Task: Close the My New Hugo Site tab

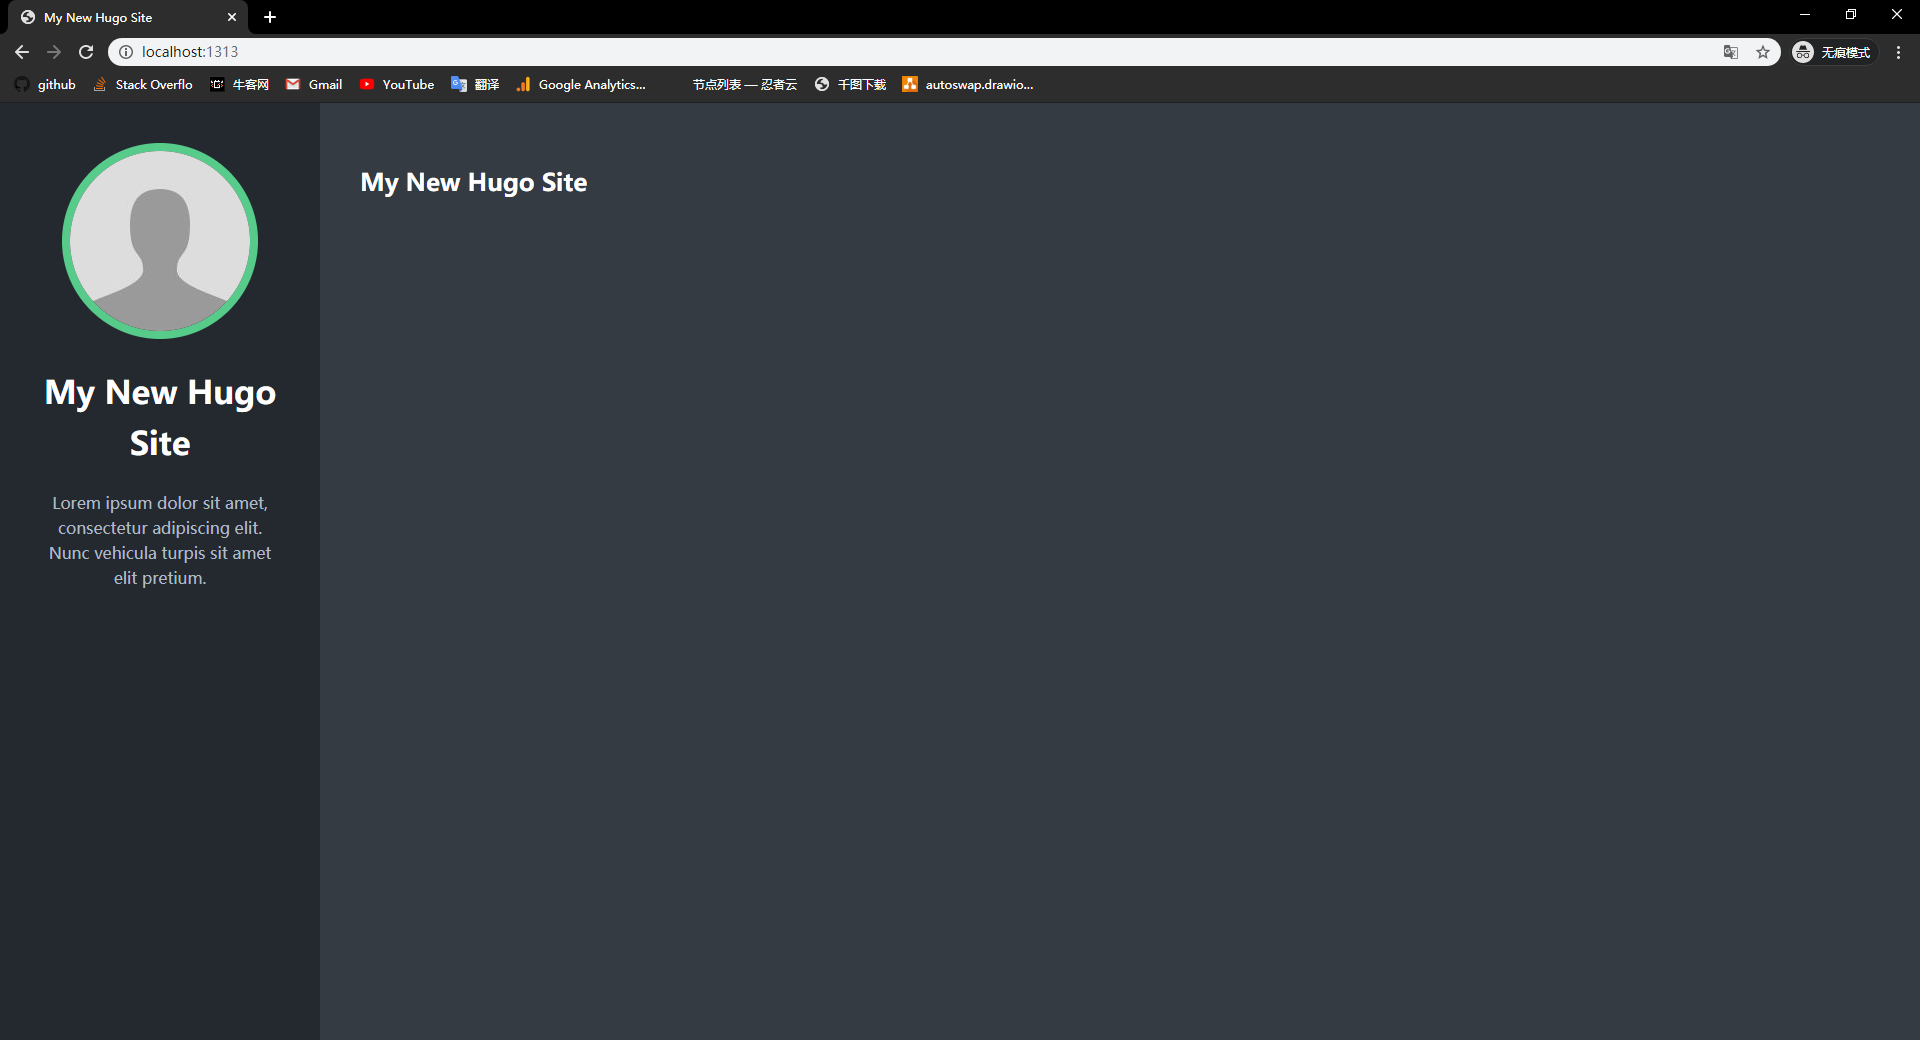Action: (x=232, y=17)
